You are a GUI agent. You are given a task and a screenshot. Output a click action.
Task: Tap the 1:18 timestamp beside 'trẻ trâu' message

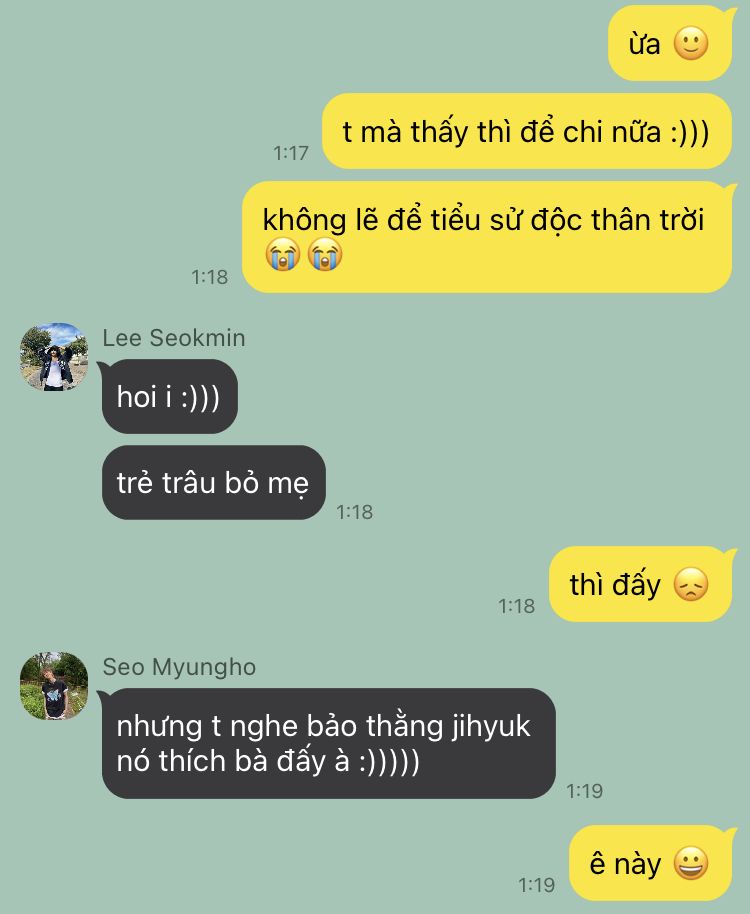[354, 512]
